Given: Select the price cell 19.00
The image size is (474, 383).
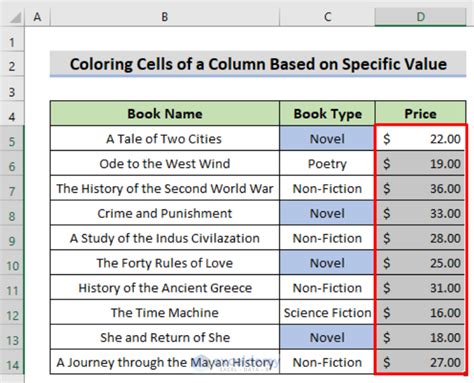Looking at the screenshot, I should 420,163.
